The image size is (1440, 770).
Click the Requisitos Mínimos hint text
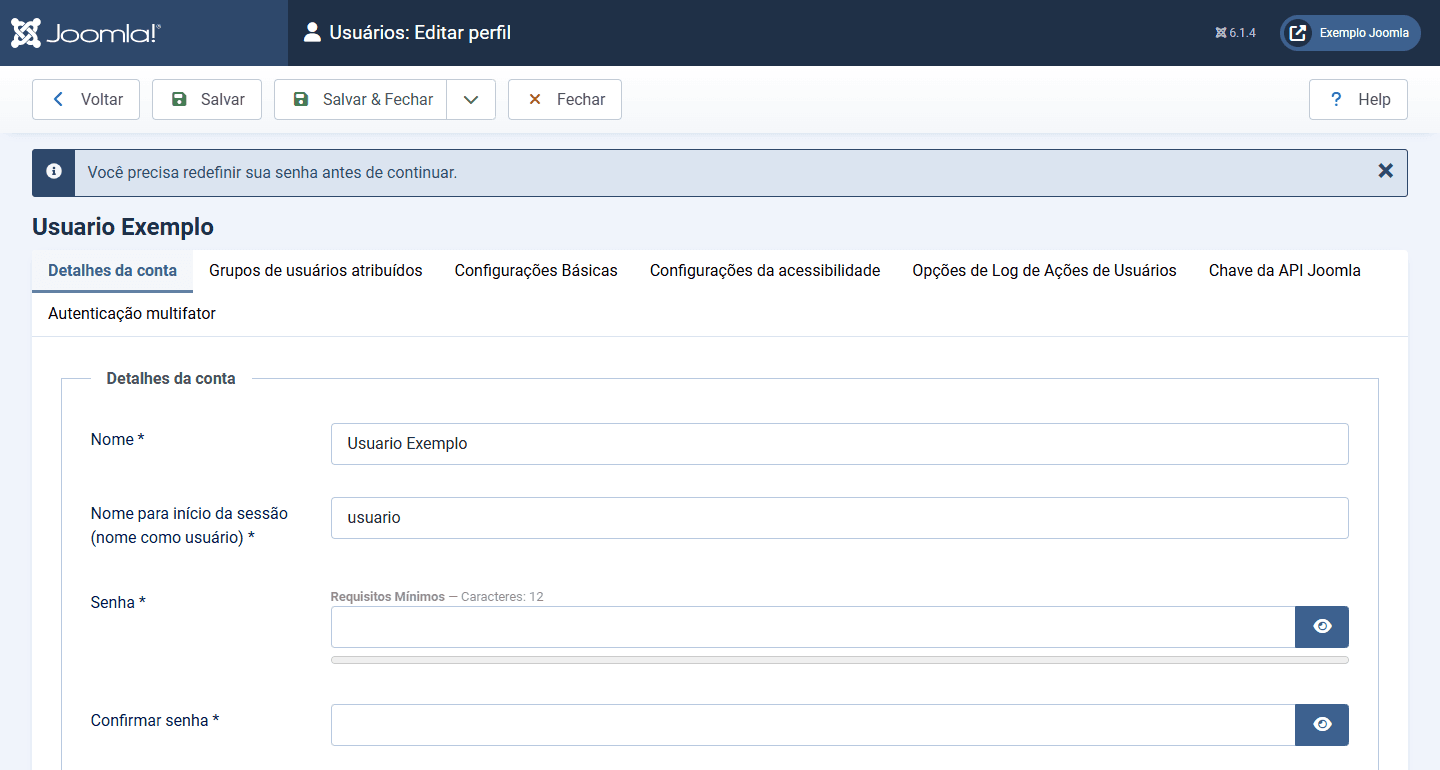tap(437, 597)
